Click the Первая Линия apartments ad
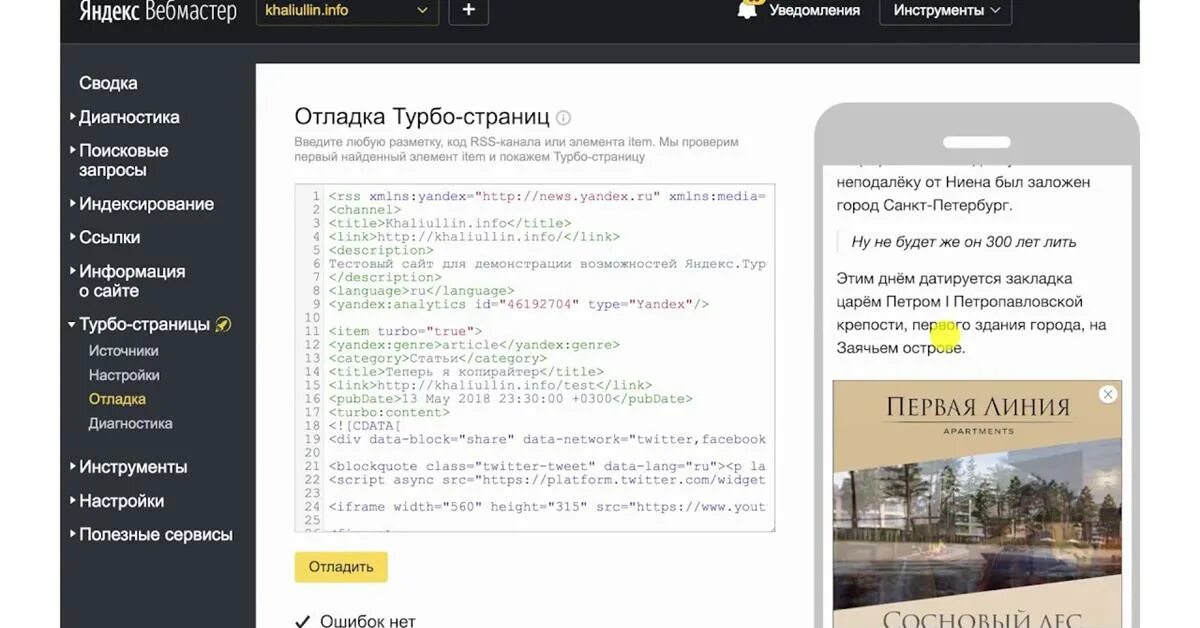Viewport: 1200px width, 628px height. 977,504
